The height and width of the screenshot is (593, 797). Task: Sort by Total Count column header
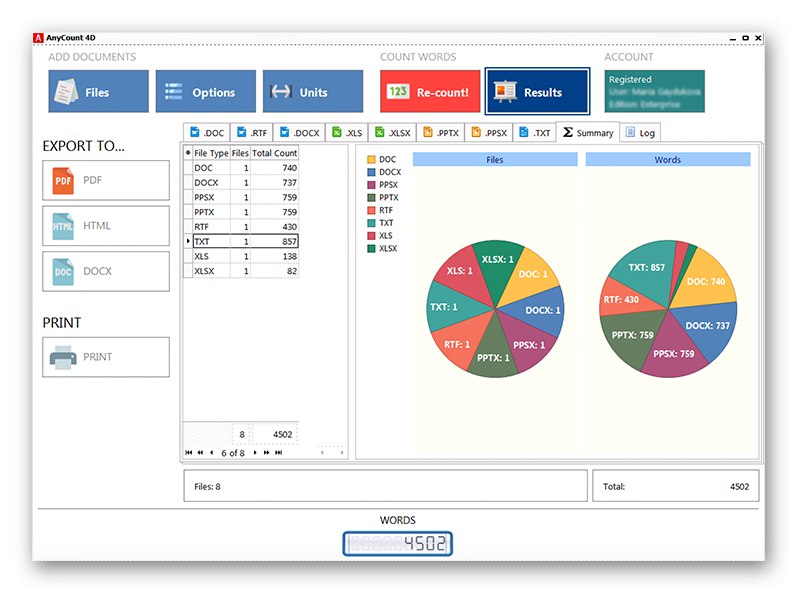point(274,153)
